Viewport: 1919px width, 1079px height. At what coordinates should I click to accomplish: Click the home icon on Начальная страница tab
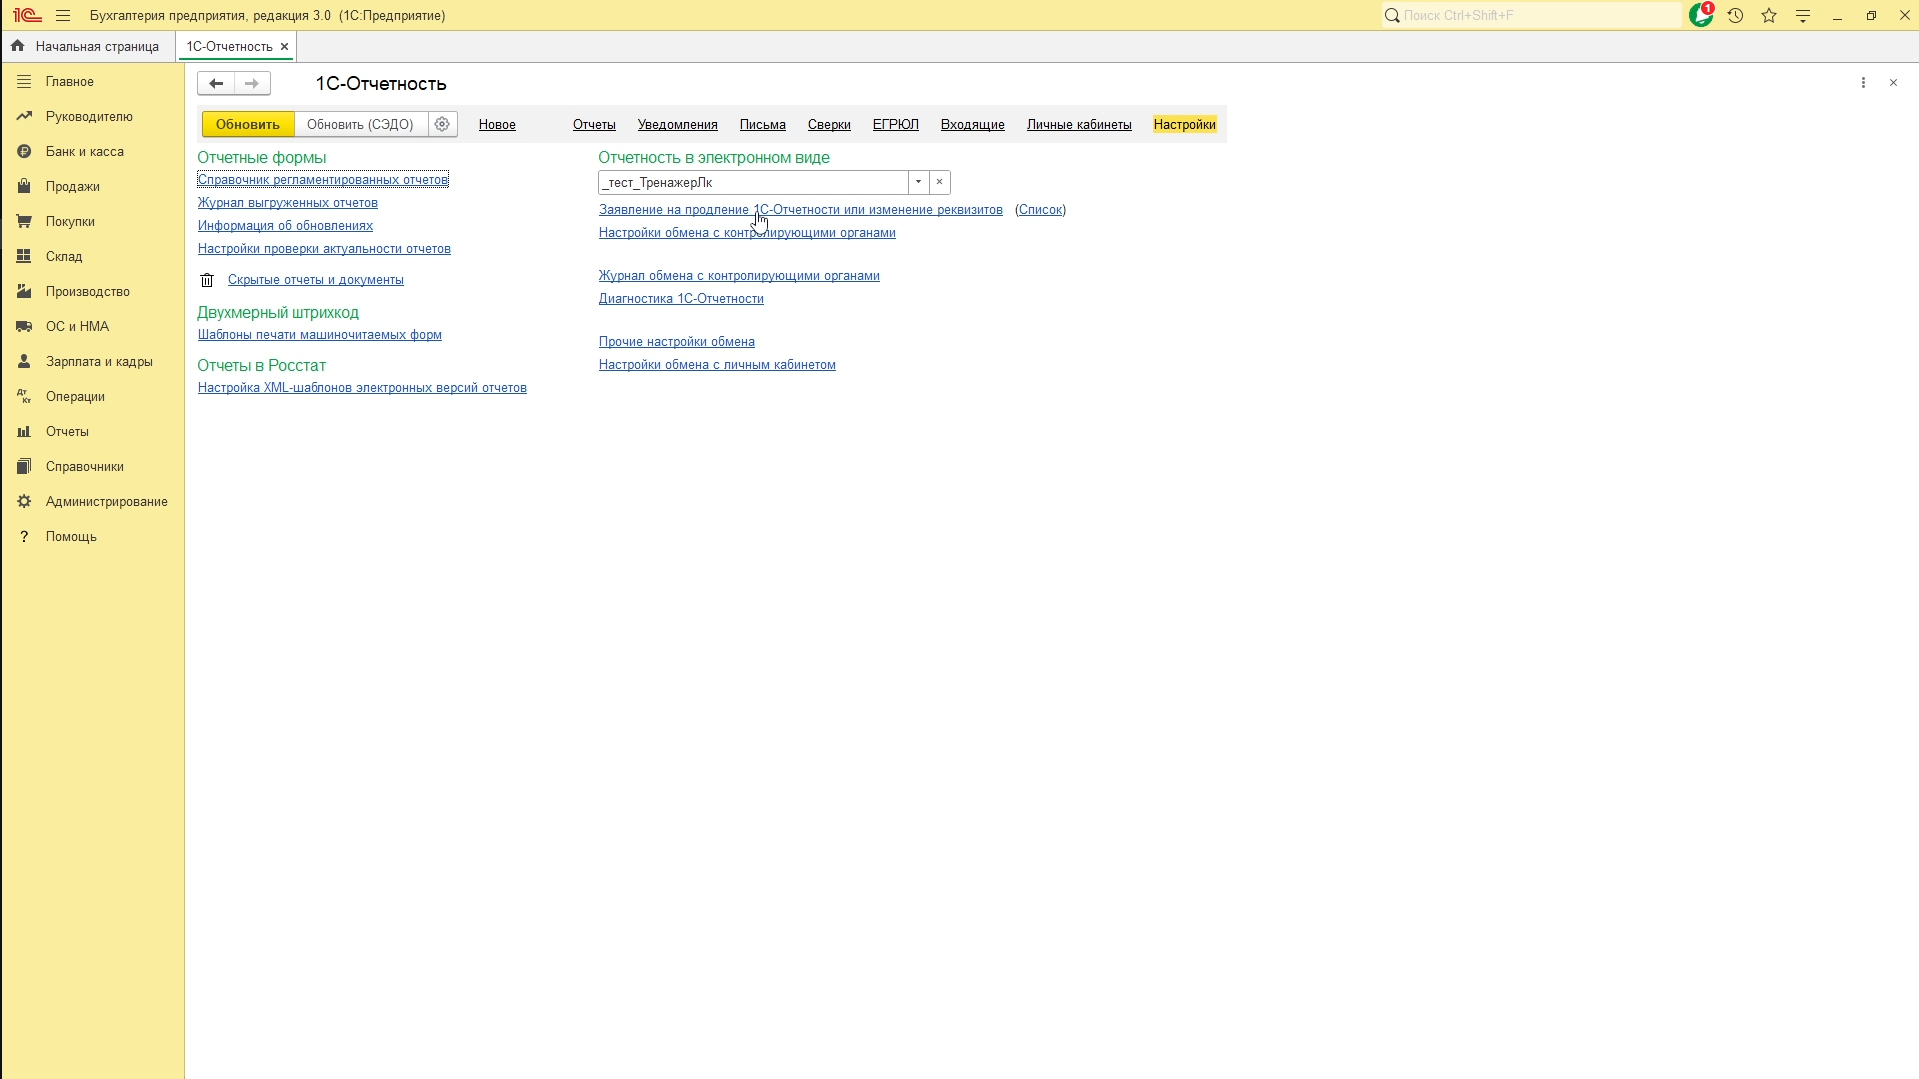17,46
